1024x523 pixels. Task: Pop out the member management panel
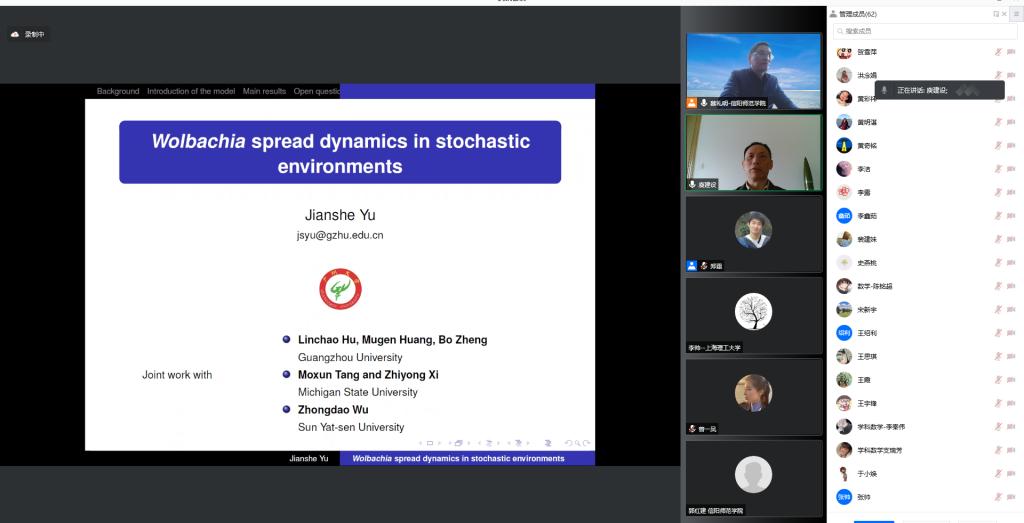[995, 14]
